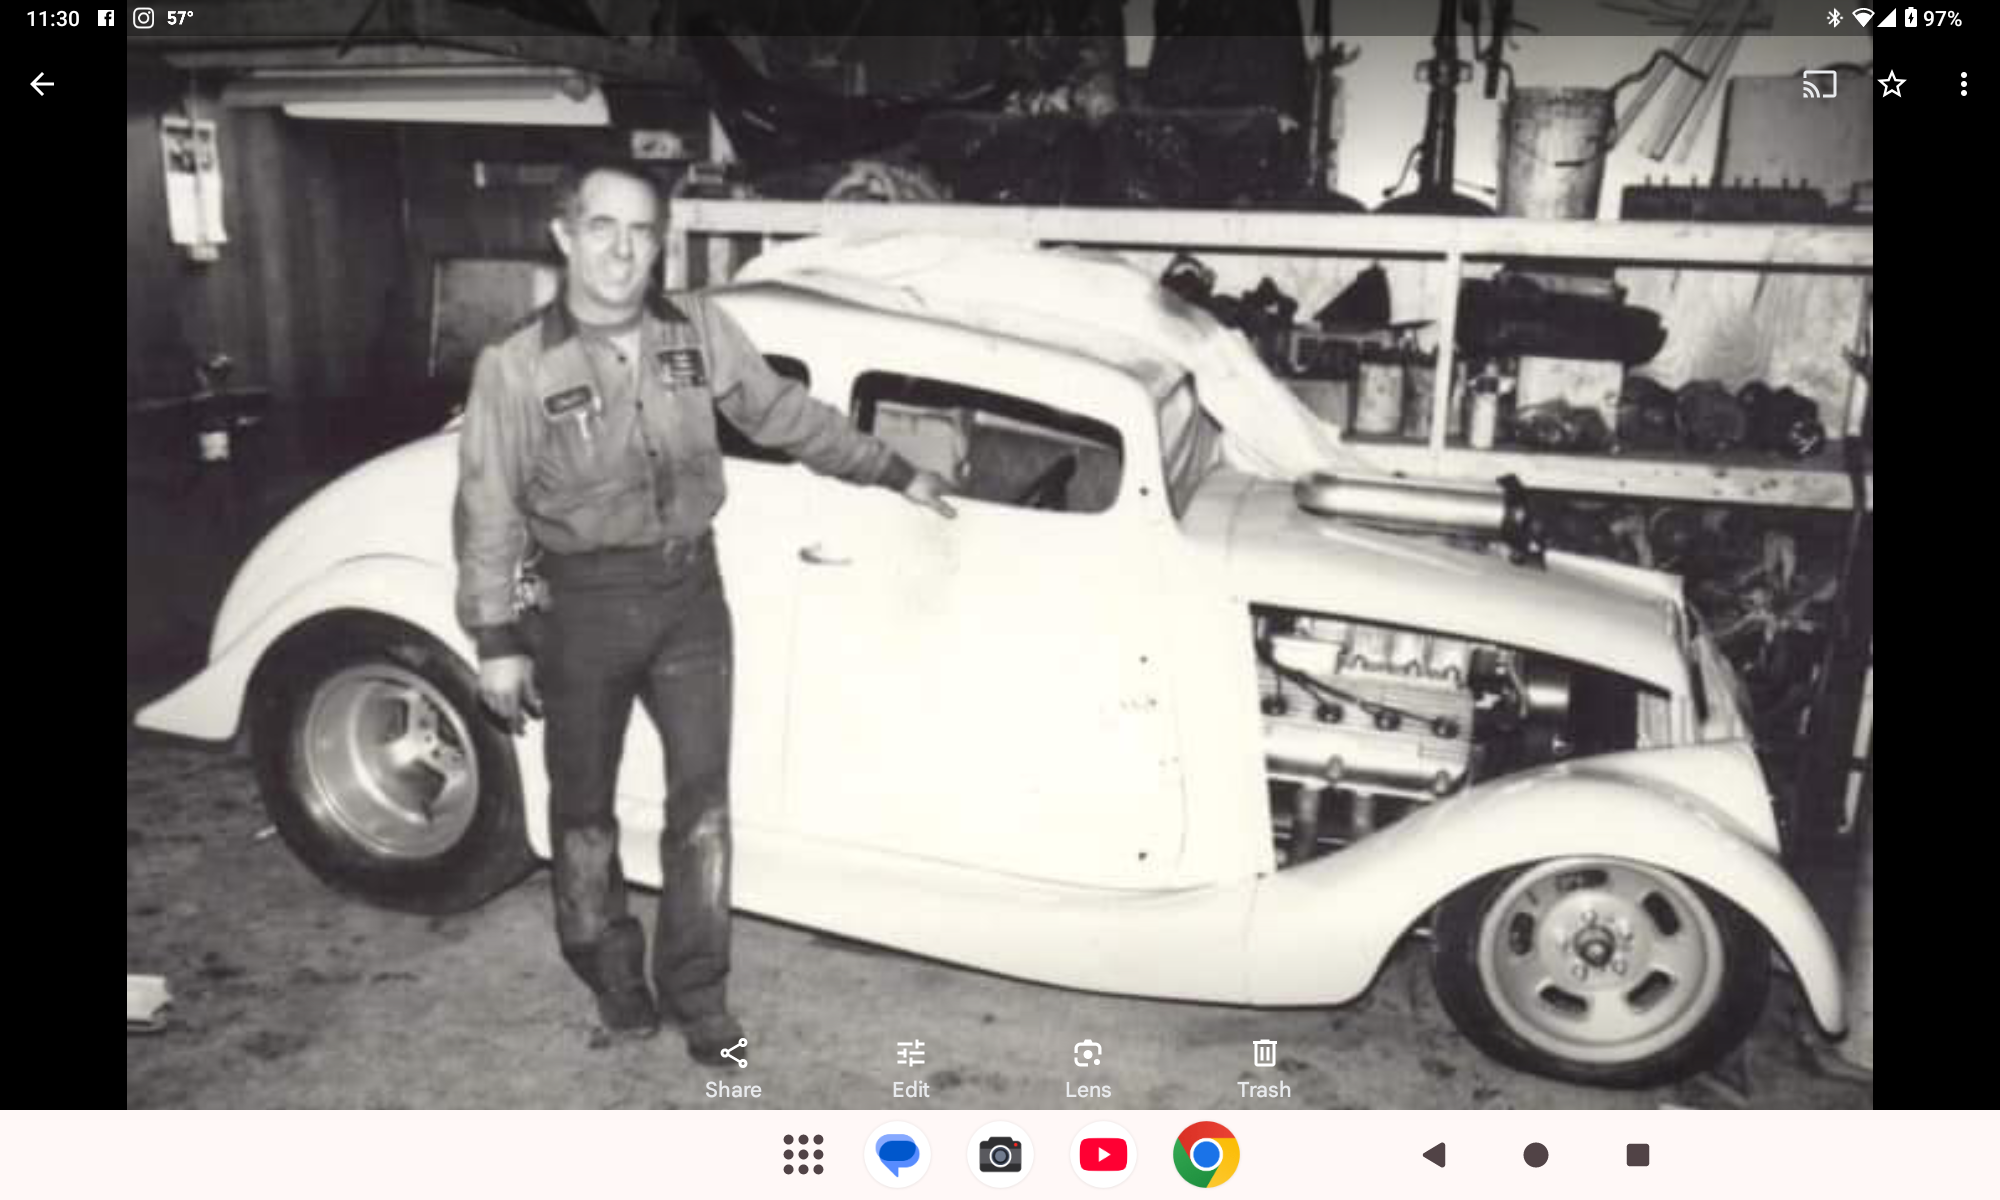The image size is (2000, 1200).
Task: Toggle the favorite star on photo
Action: [1891, 84]
